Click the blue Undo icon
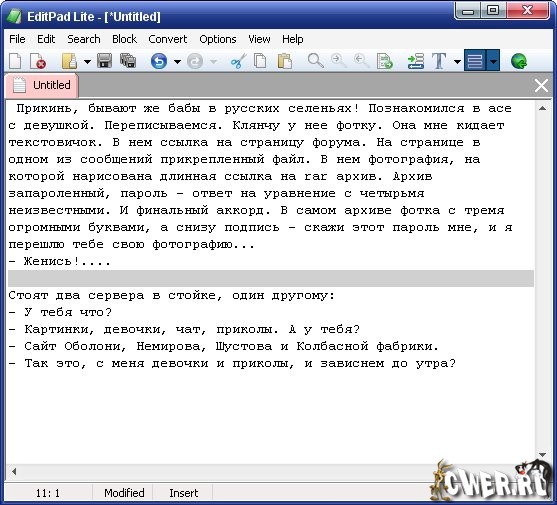The height and width of the screenshot is (505, 557). click(159, 61)
